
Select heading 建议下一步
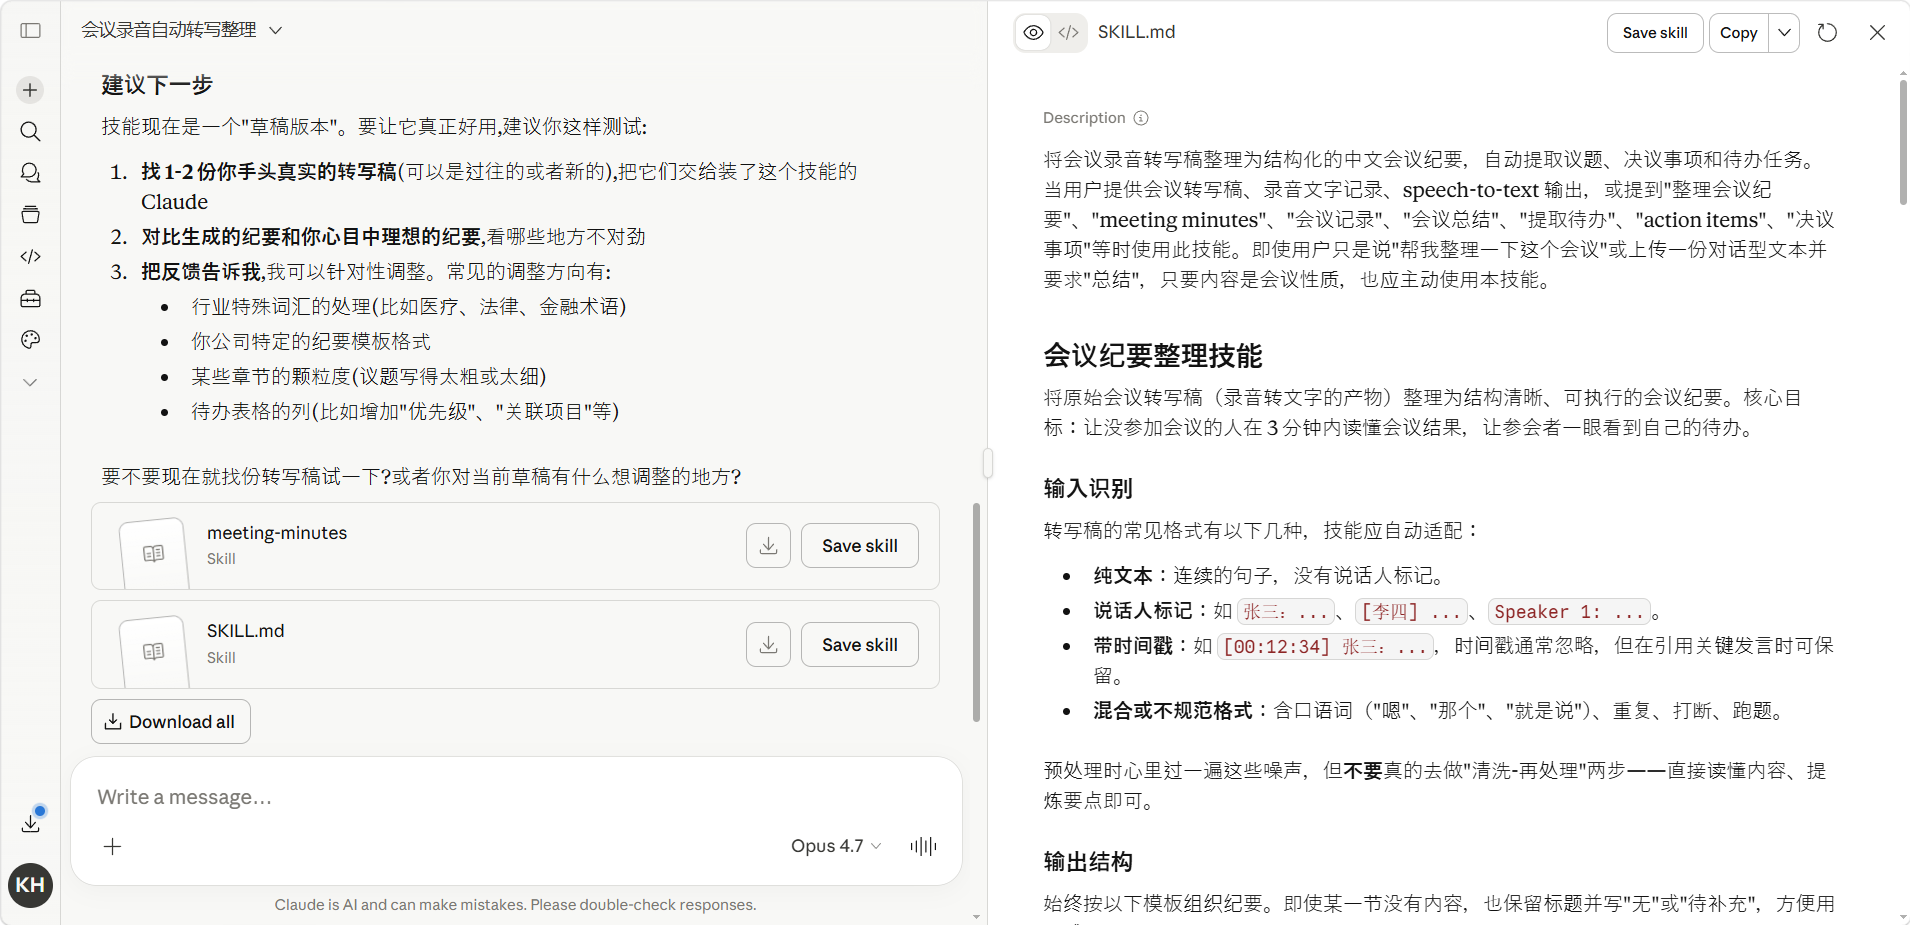157,85
